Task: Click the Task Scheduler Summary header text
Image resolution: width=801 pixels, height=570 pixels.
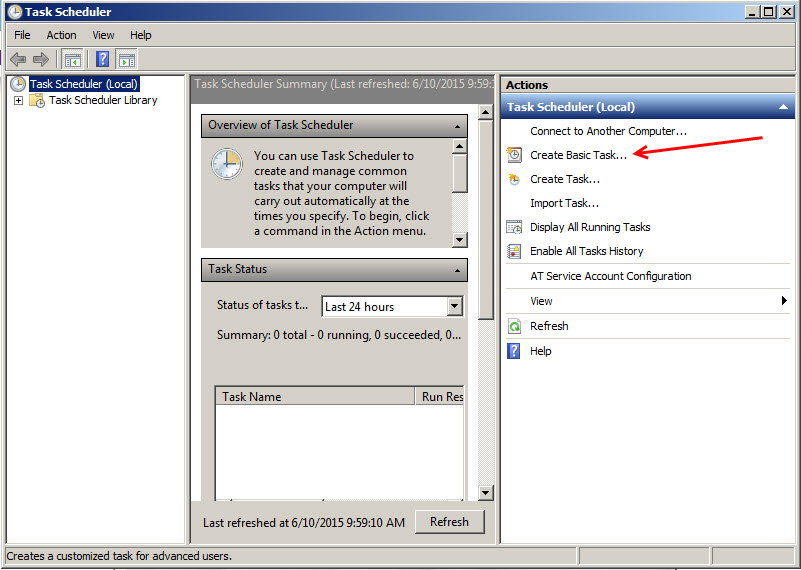Action: [x=343, y=84]
